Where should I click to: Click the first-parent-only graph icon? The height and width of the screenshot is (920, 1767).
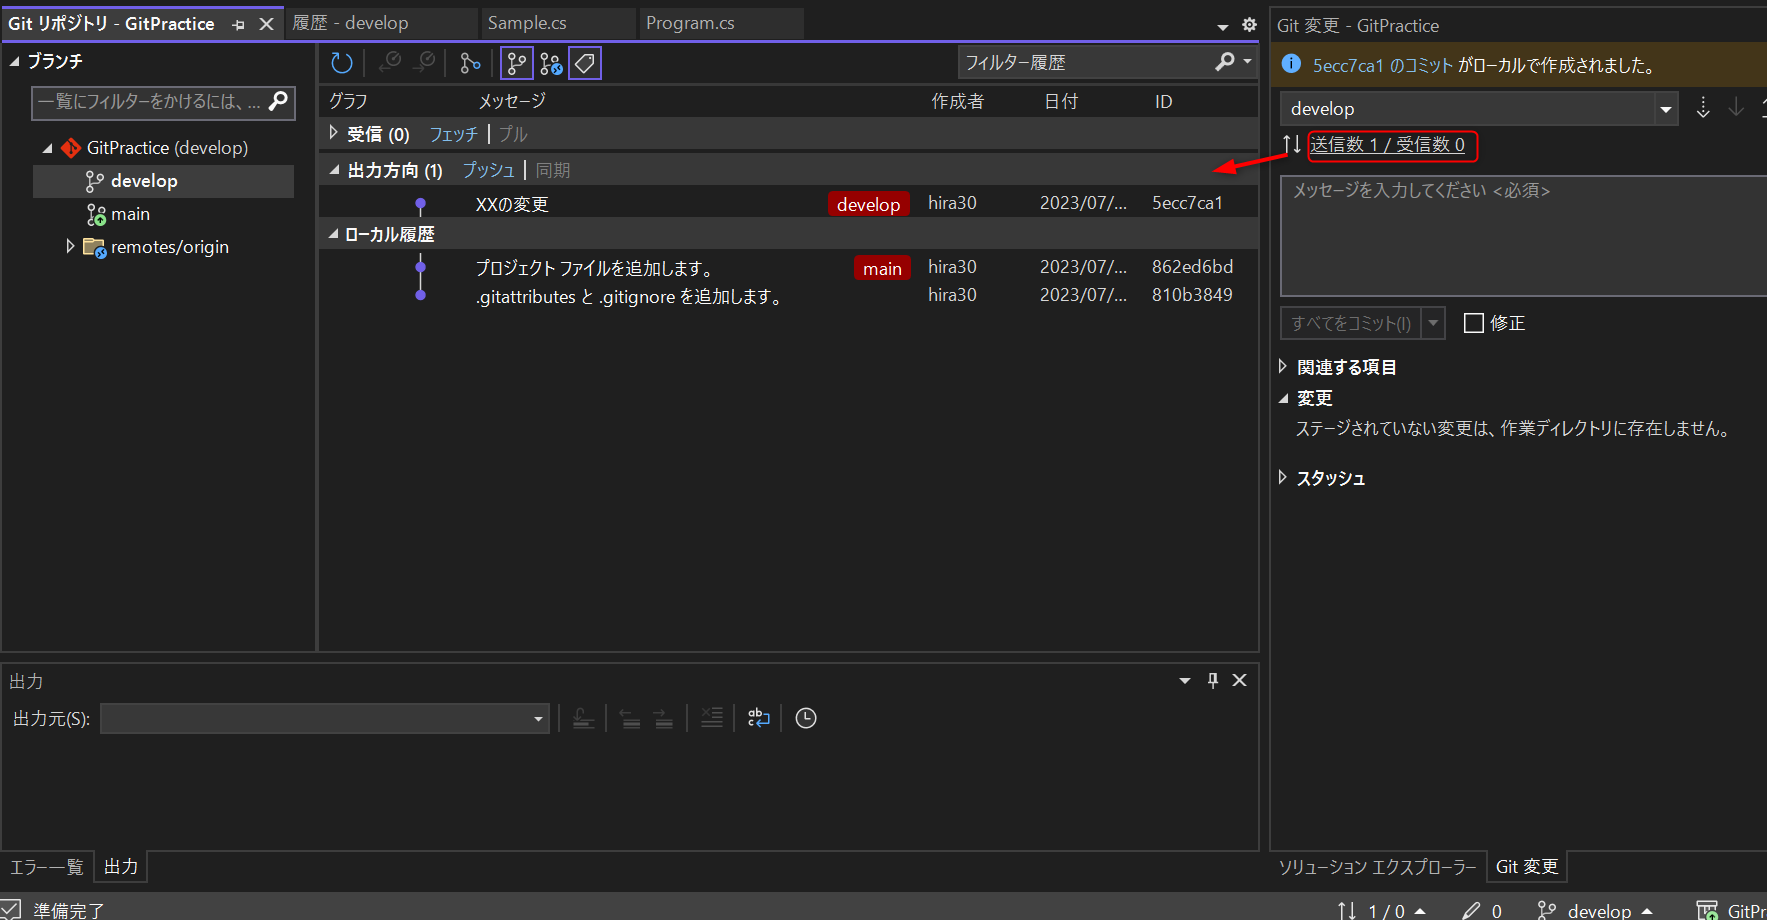[470, 63]
